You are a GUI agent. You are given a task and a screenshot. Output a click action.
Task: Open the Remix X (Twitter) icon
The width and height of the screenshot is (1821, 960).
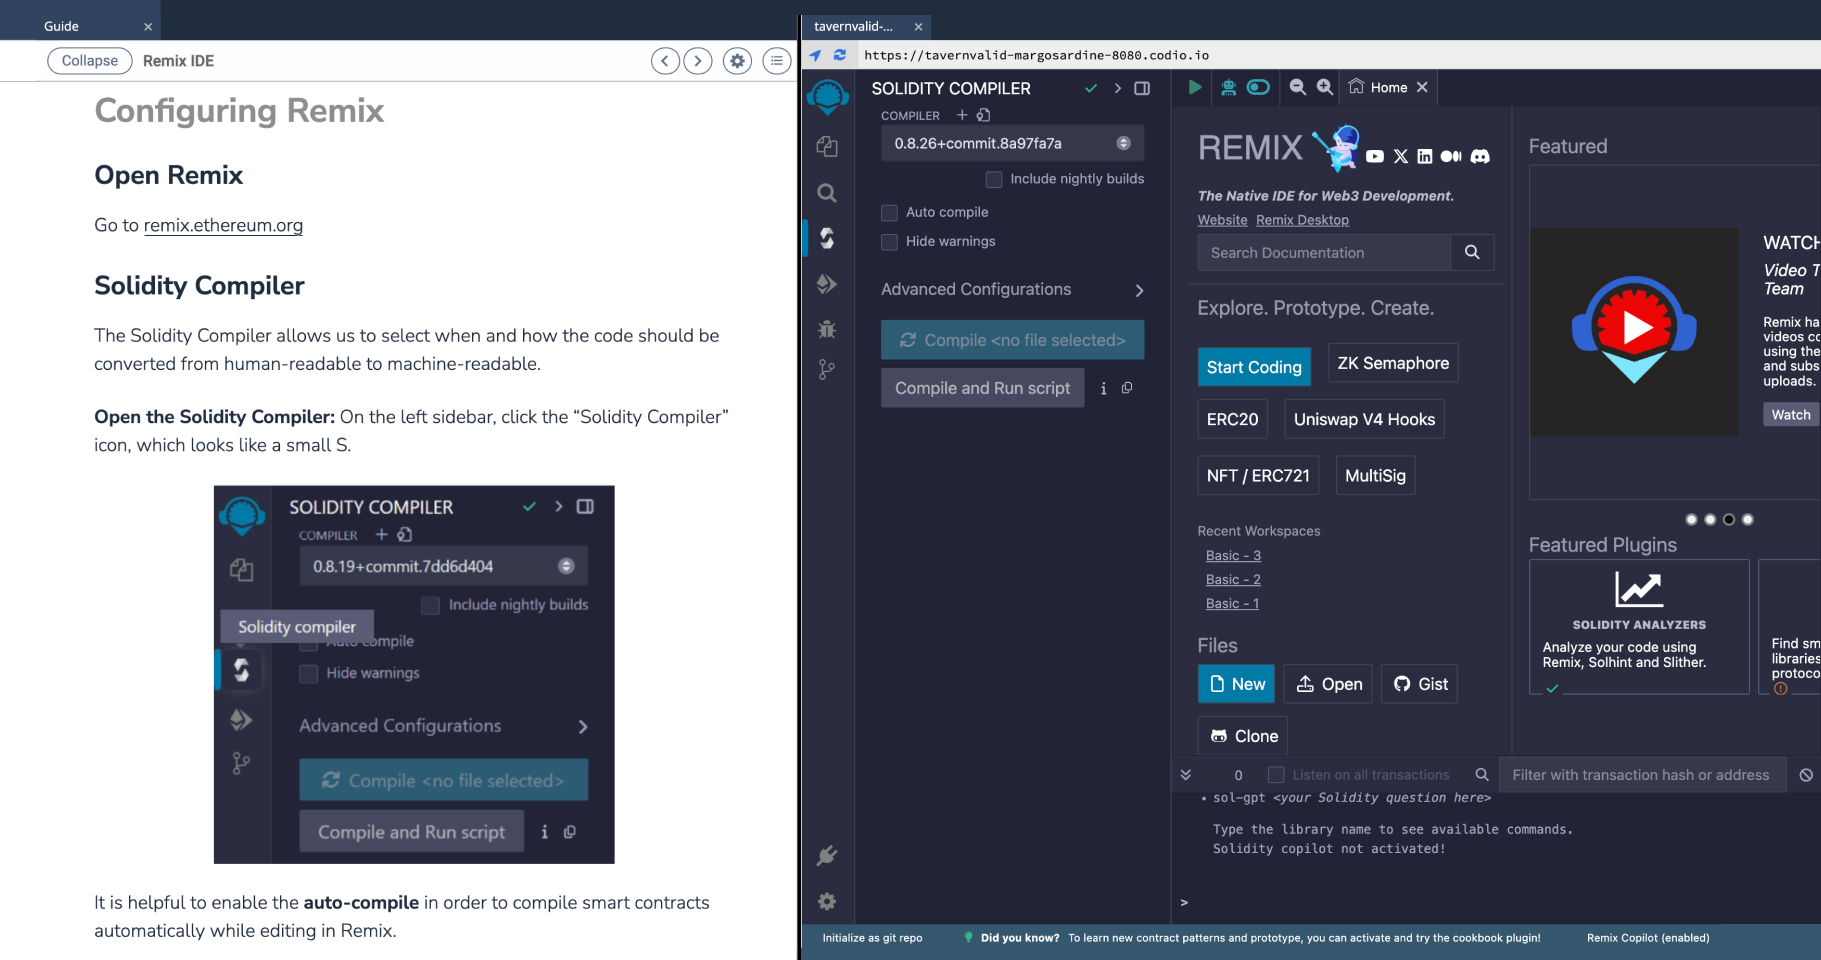[1401, 156]
